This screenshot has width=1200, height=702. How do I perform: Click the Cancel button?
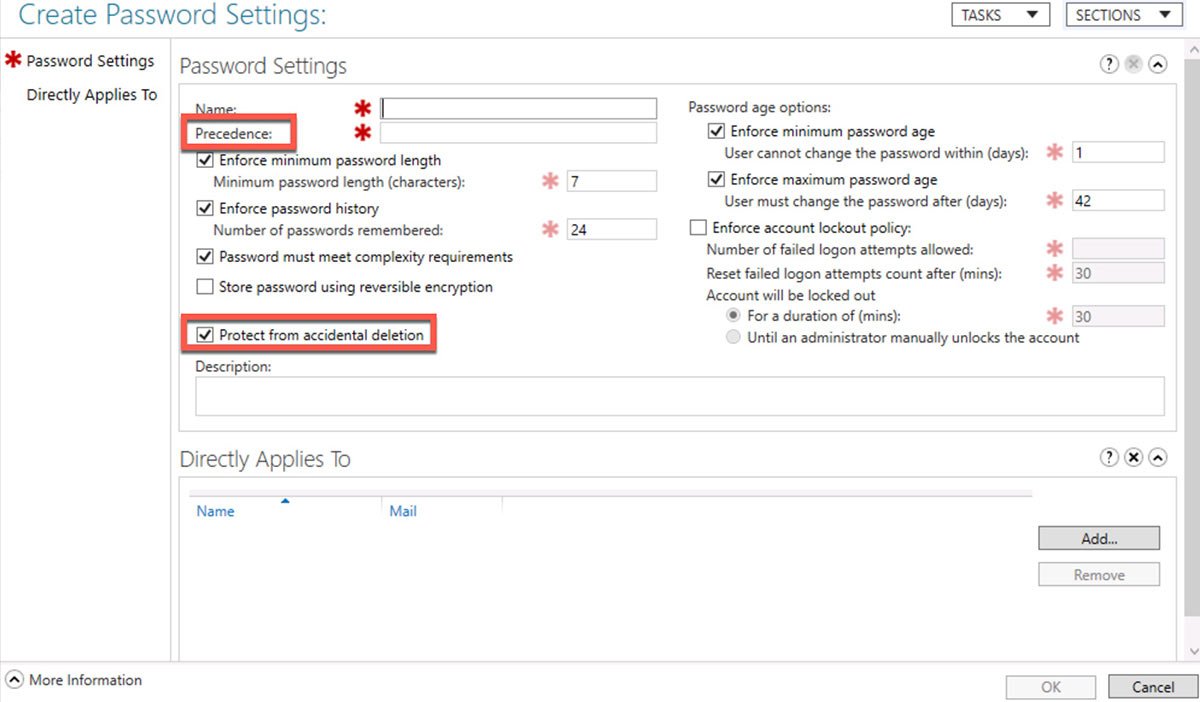(x=1152, y=687)
